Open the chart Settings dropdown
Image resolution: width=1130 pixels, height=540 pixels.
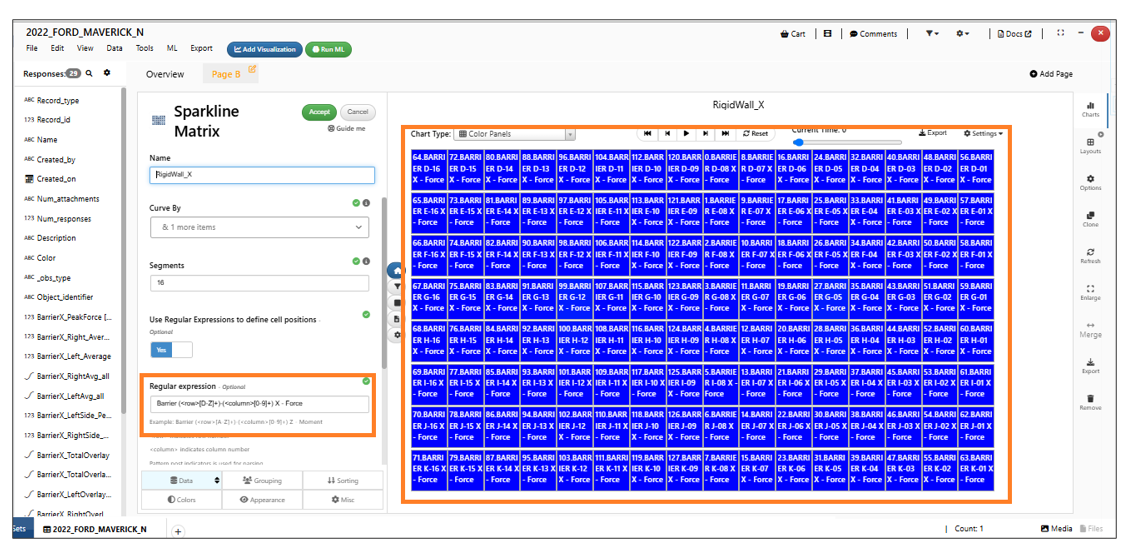coord(983,133)
